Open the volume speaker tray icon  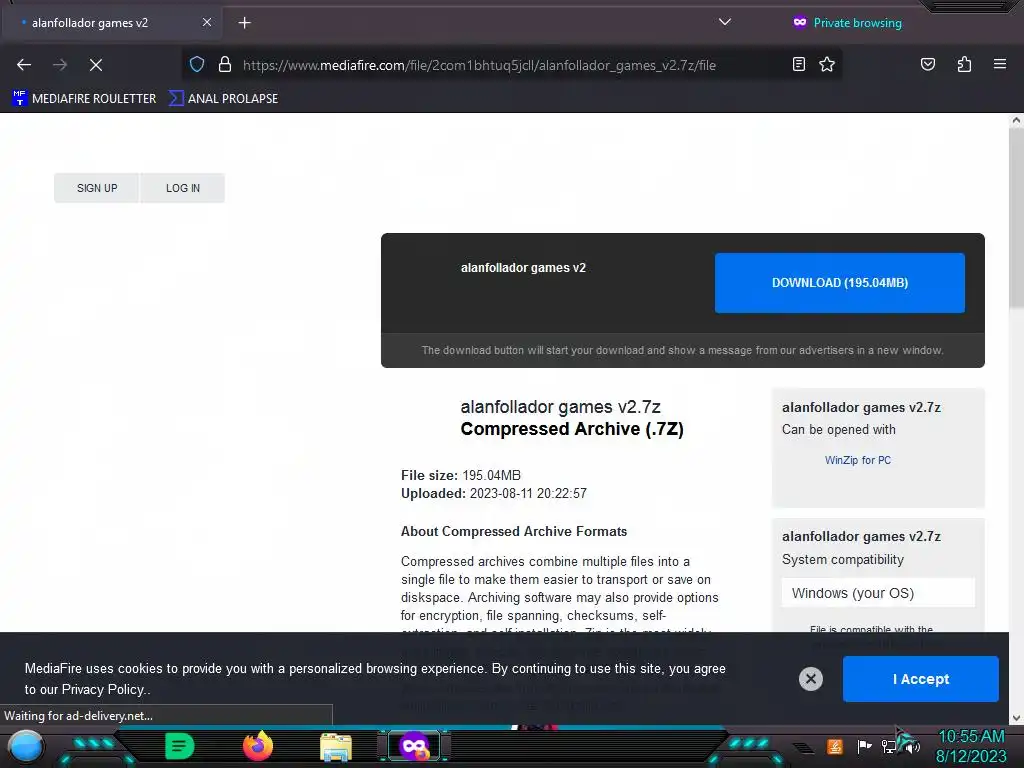click(912, 746)
